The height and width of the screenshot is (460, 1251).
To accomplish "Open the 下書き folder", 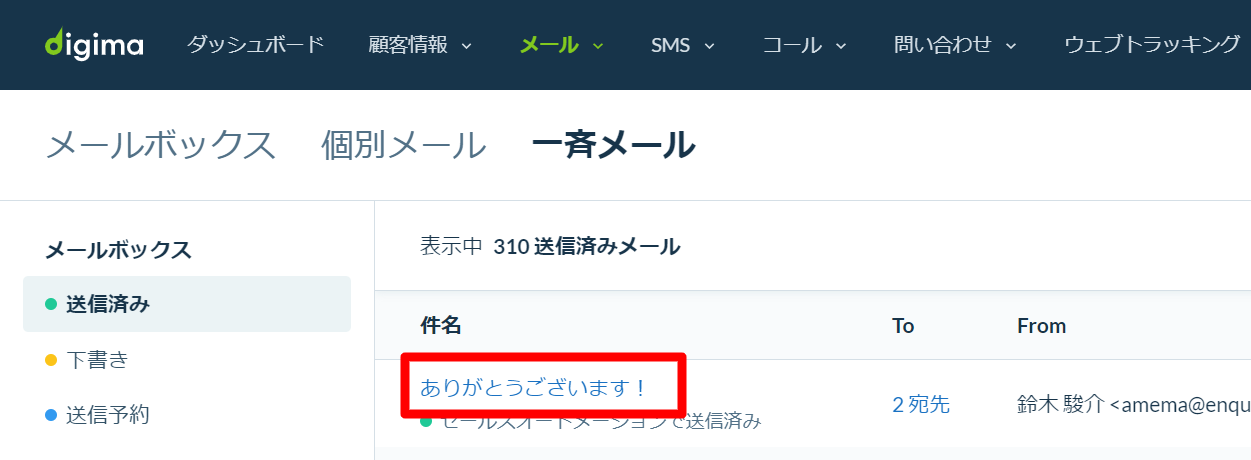I will tap(97, 359).
